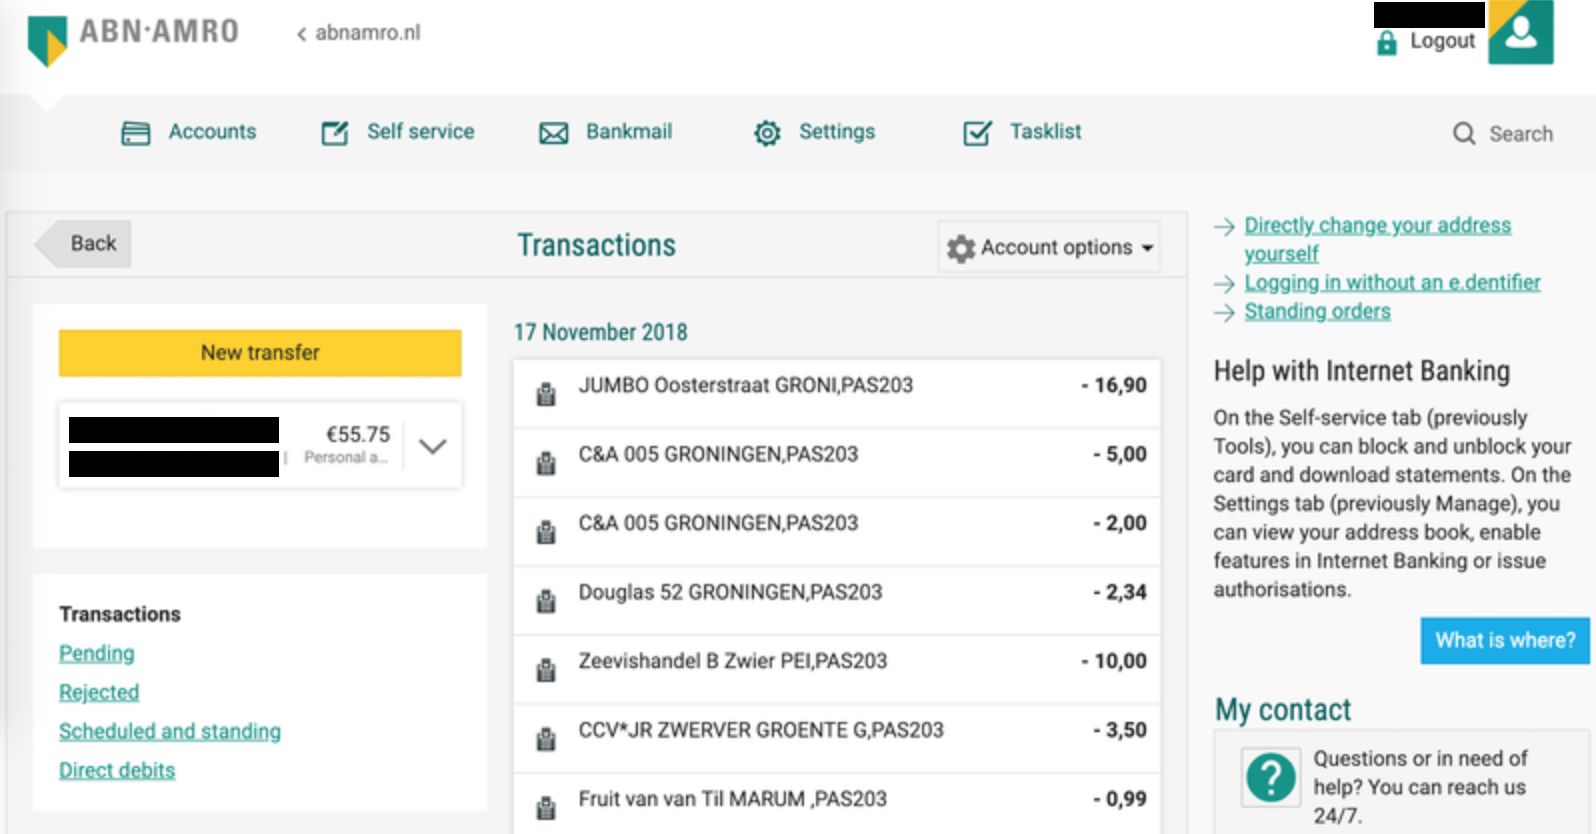Click the - 10,00 amount
Image resolution: width=1596 pixels, height=834 pixels.
click(x=1114, y=661)
